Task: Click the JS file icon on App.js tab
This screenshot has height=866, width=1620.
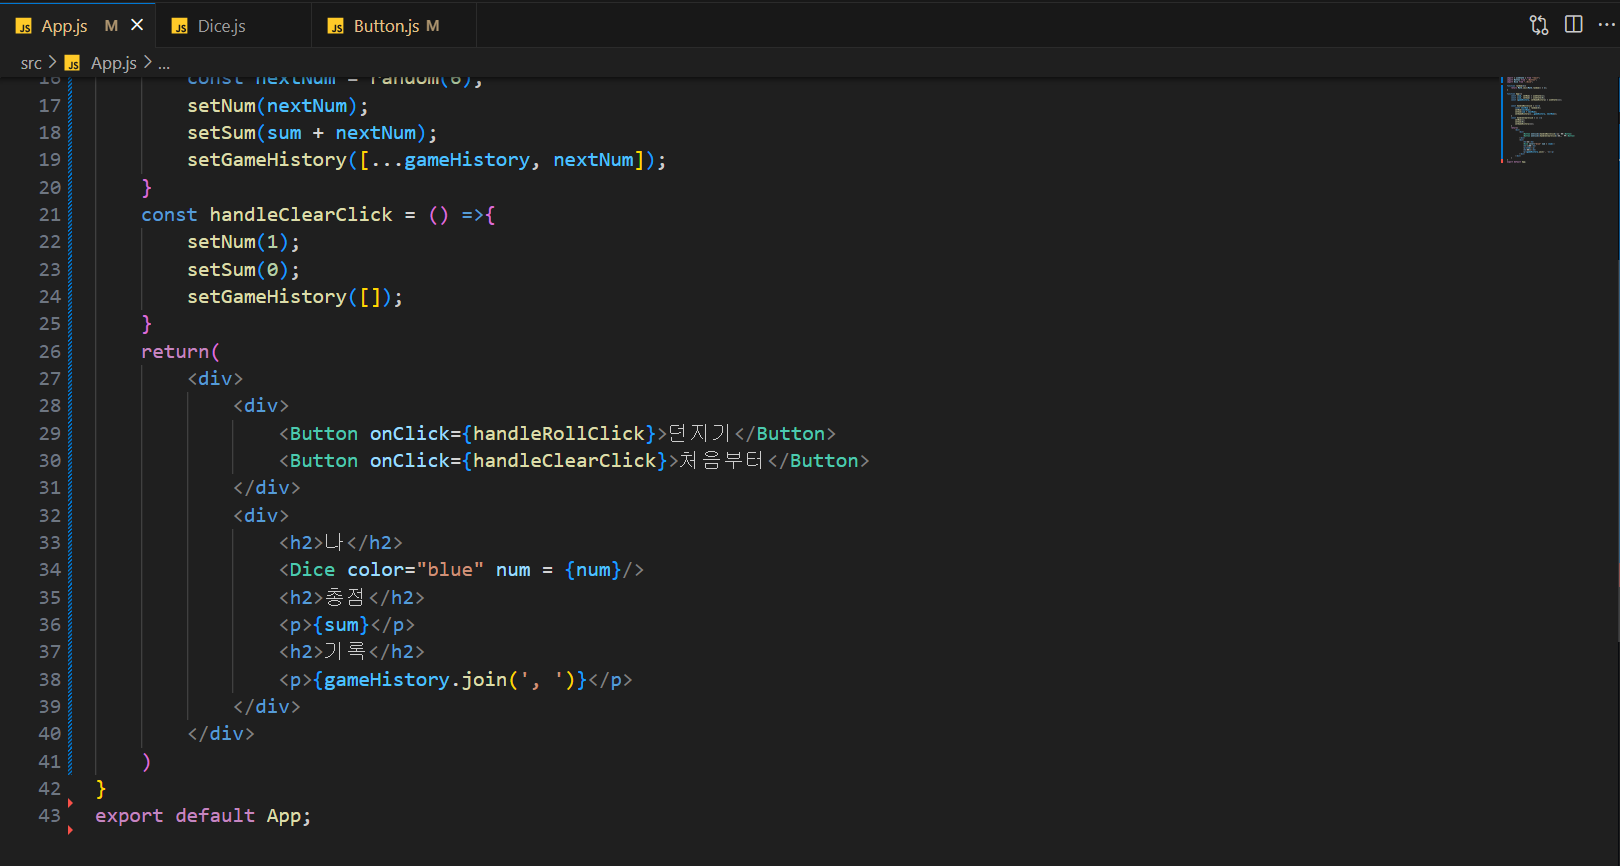Action: [24, 27]
